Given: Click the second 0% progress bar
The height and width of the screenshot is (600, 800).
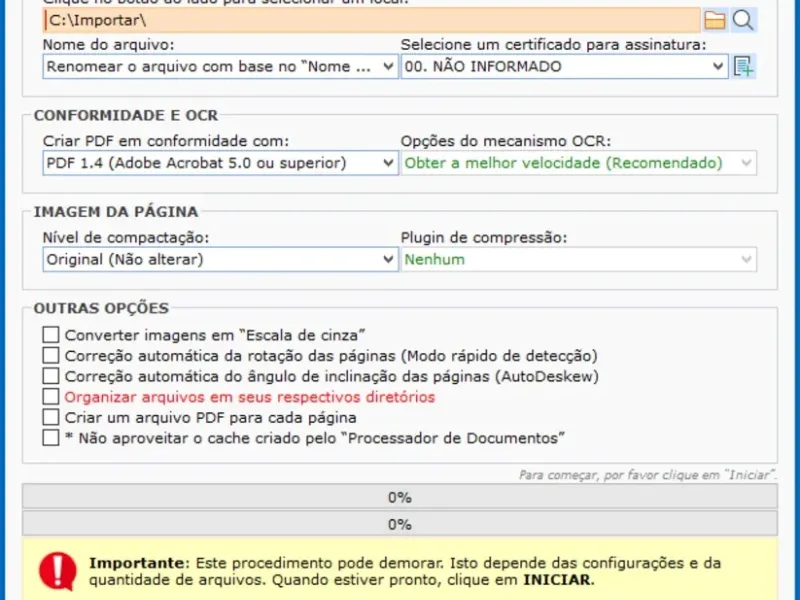Looking at the screenshot, I should tap(400, 524).
